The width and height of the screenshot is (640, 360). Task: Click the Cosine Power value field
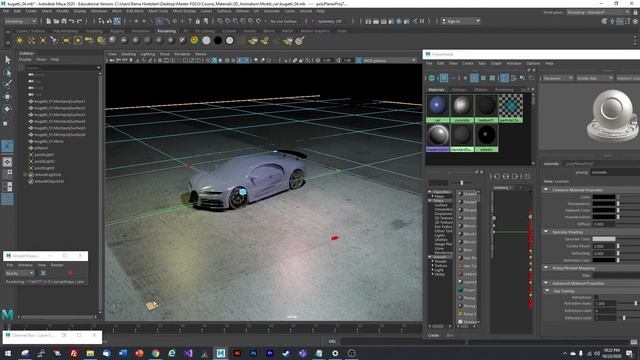coord(604,246)
